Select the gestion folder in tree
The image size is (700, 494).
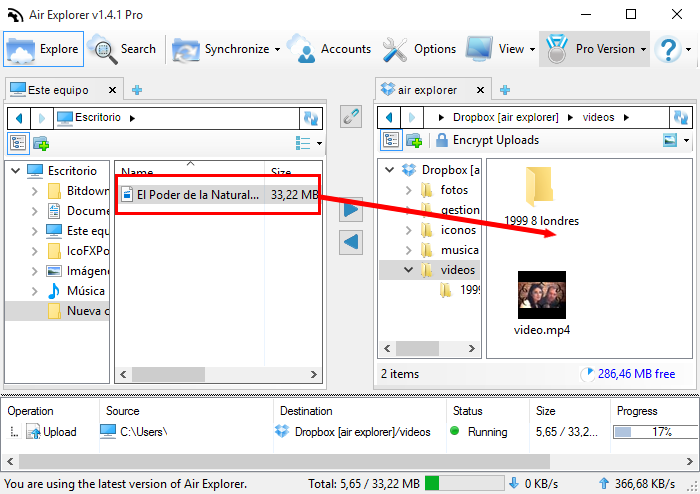pos(449,210)
